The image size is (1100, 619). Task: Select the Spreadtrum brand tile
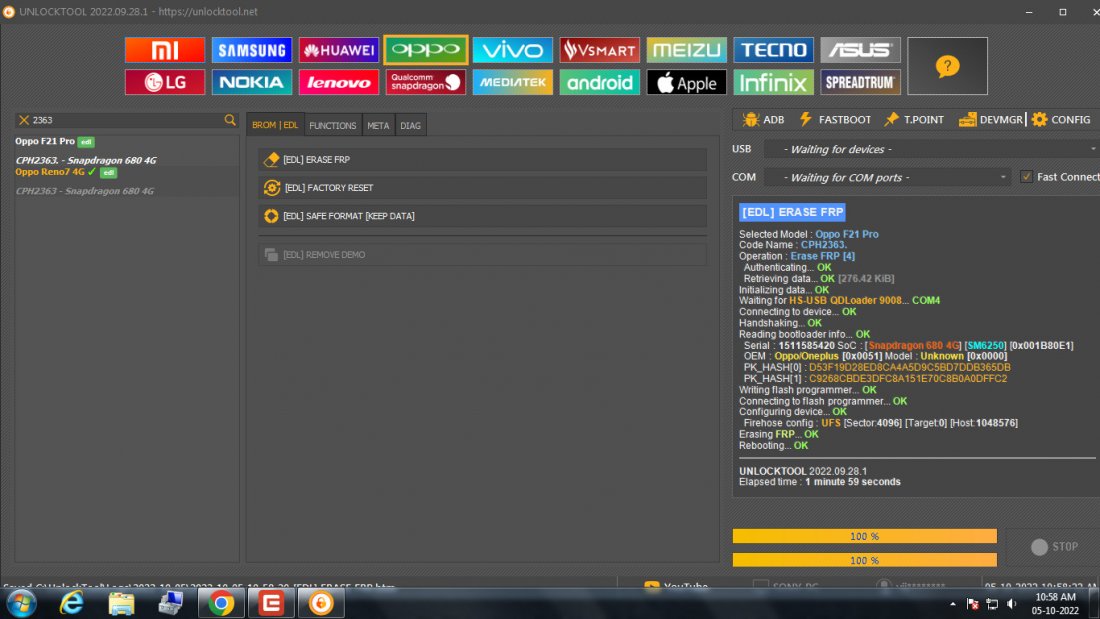pyautogui.click(x=861, y=82)
